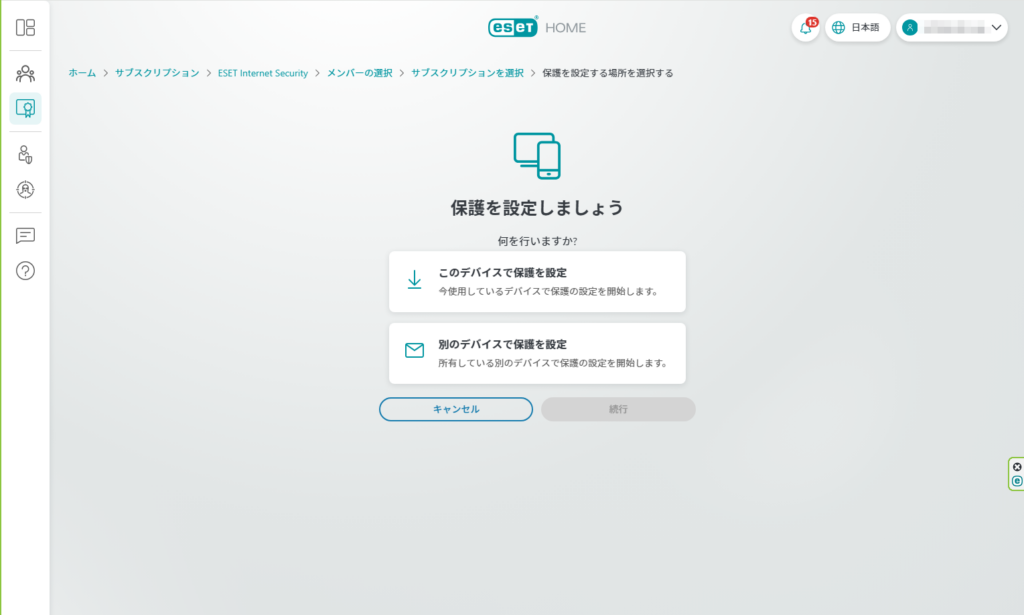Click the green ESET side widget icon
1024x615 pixels.
[x=1017, y=481]
